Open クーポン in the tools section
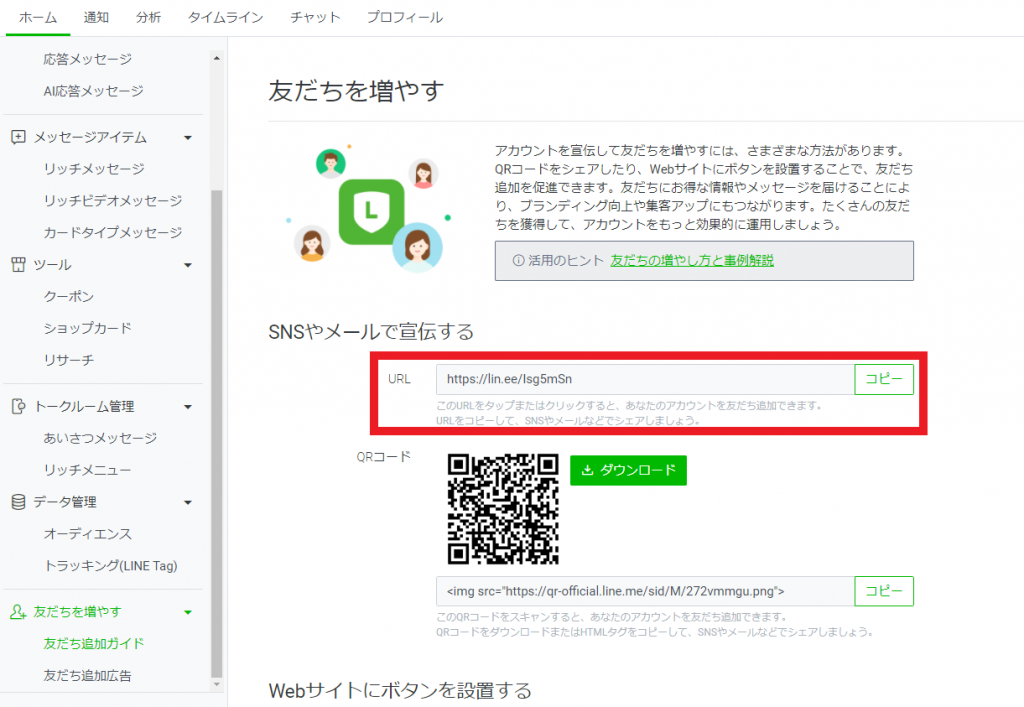The image size is (1024, 707). click(69, 296)
